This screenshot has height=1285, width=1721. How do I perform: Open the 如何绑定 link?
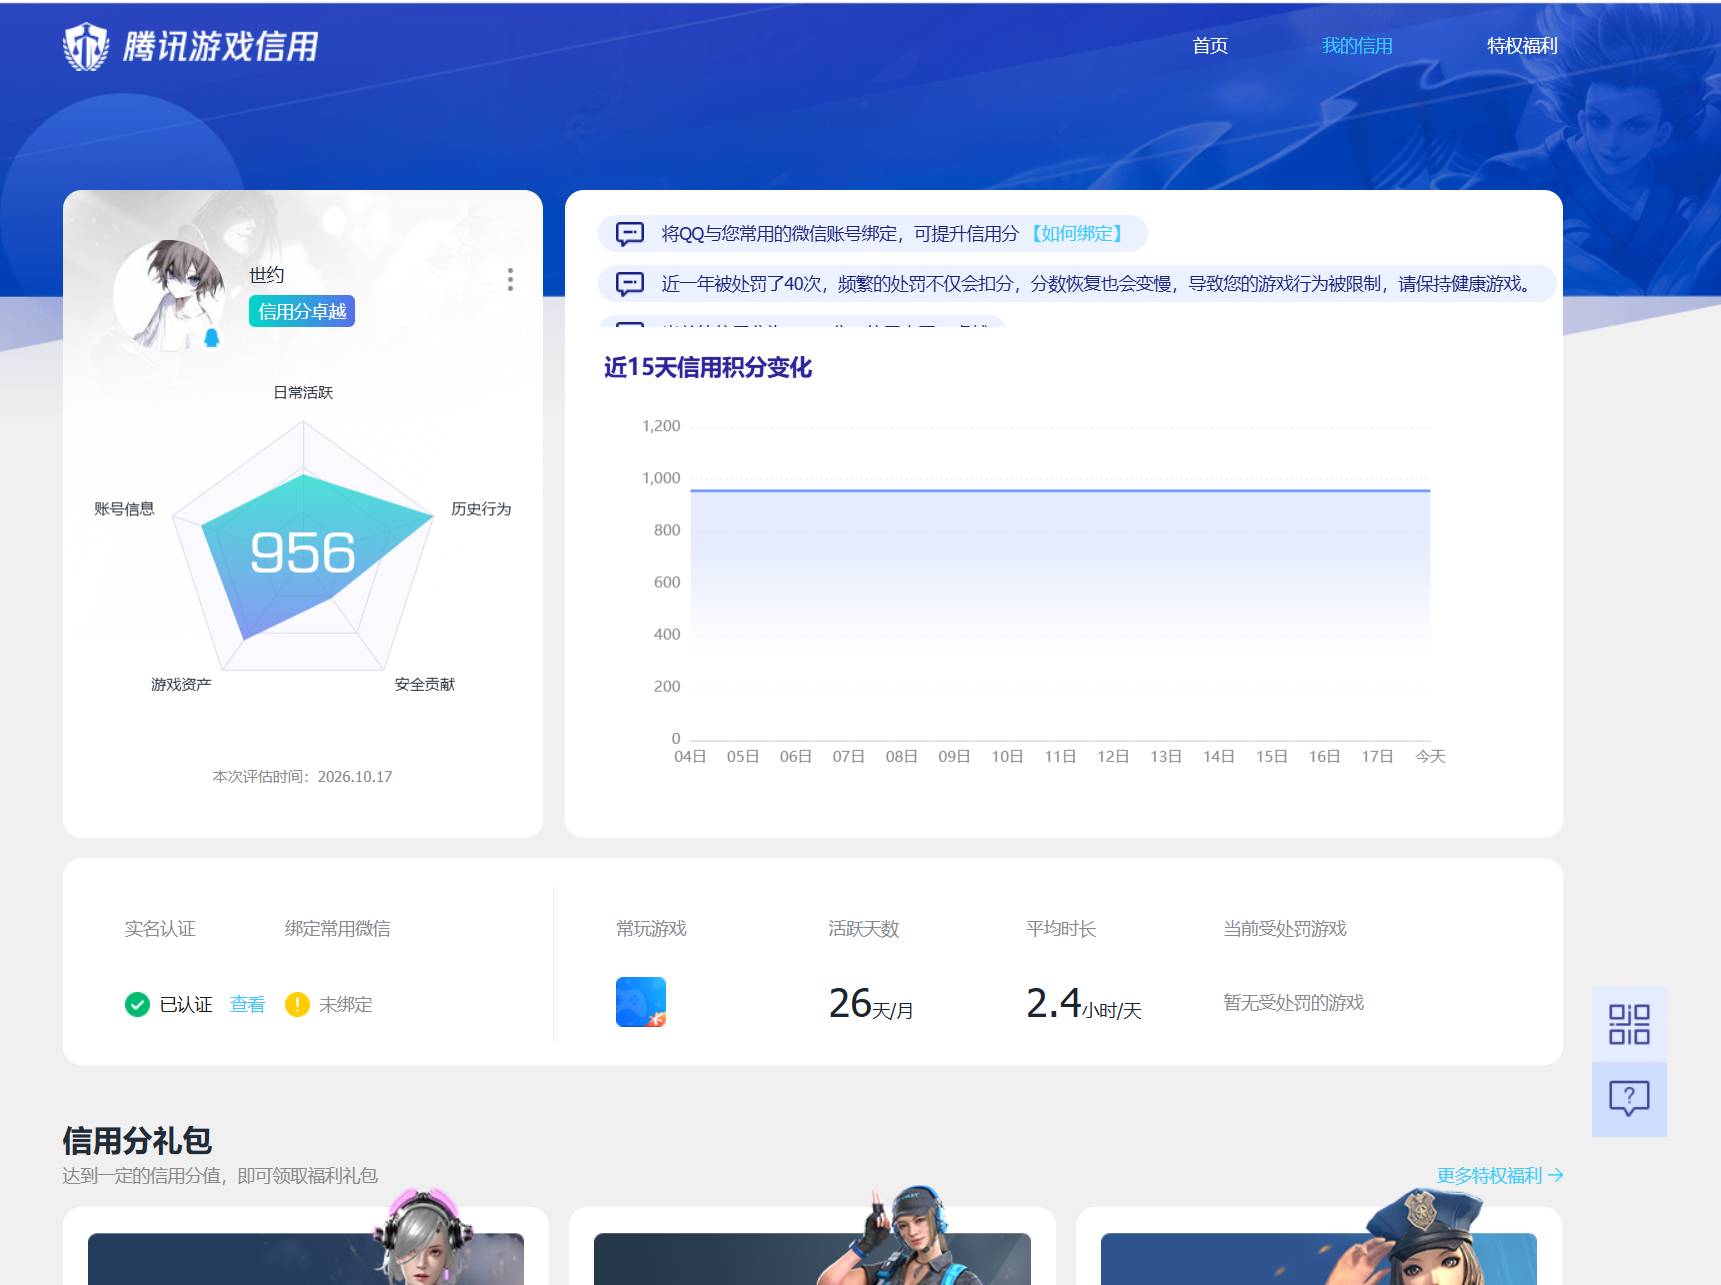click(1076, 234)
